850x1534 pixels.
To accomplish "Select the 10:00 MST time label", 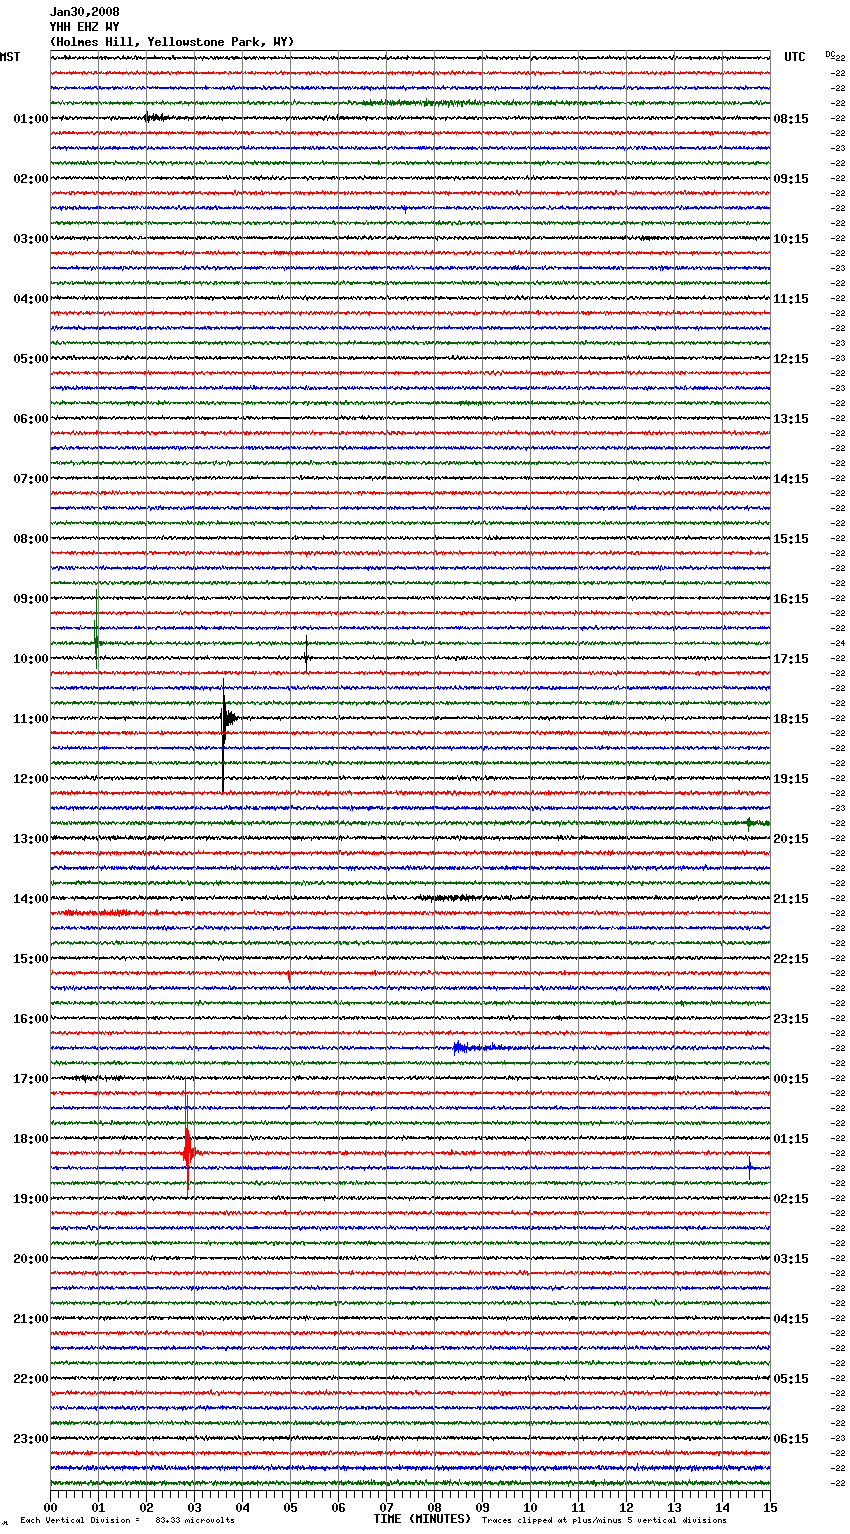I will tap(31, 659).
